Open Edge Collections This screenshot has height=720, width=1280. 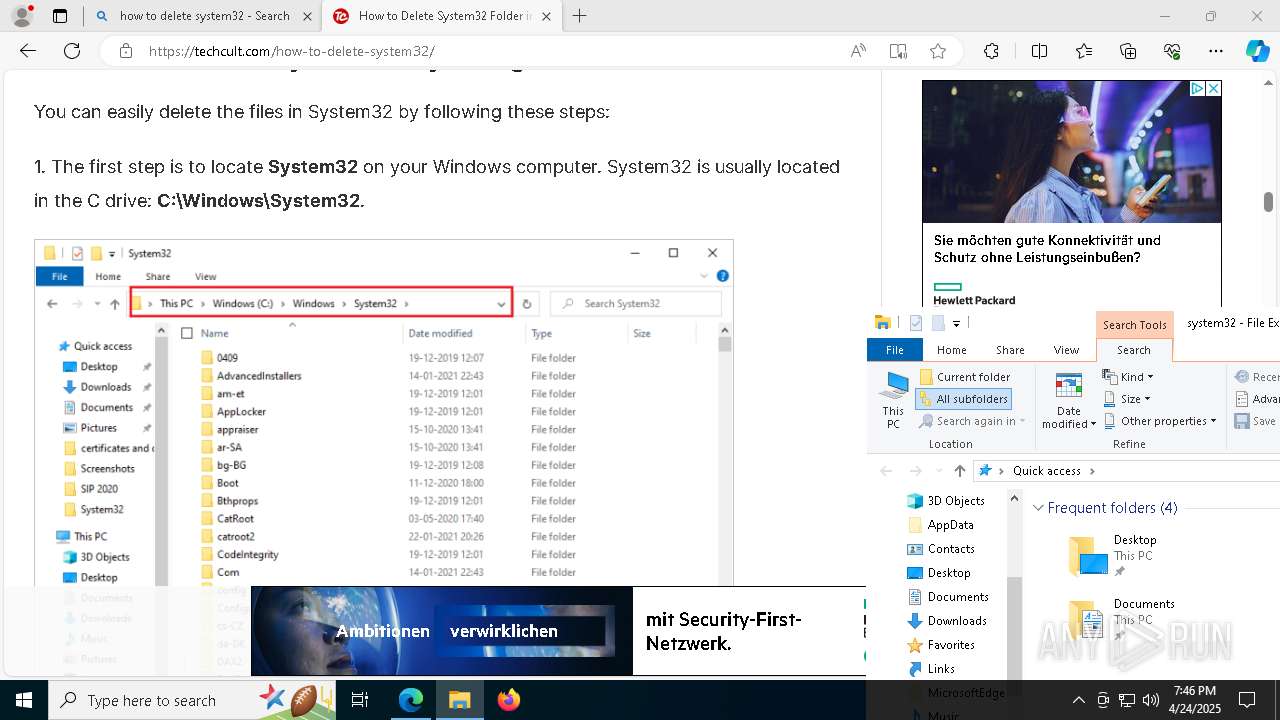click(x=1128, y=51)
